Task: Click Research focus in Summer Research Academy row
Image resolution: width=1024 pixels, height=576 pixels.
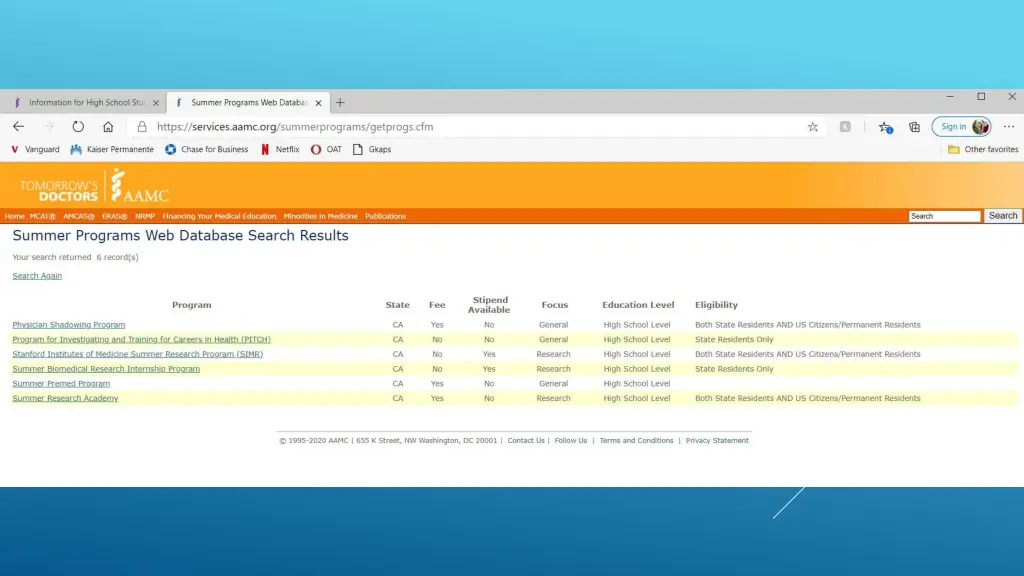Action: (x=553, y=398)
